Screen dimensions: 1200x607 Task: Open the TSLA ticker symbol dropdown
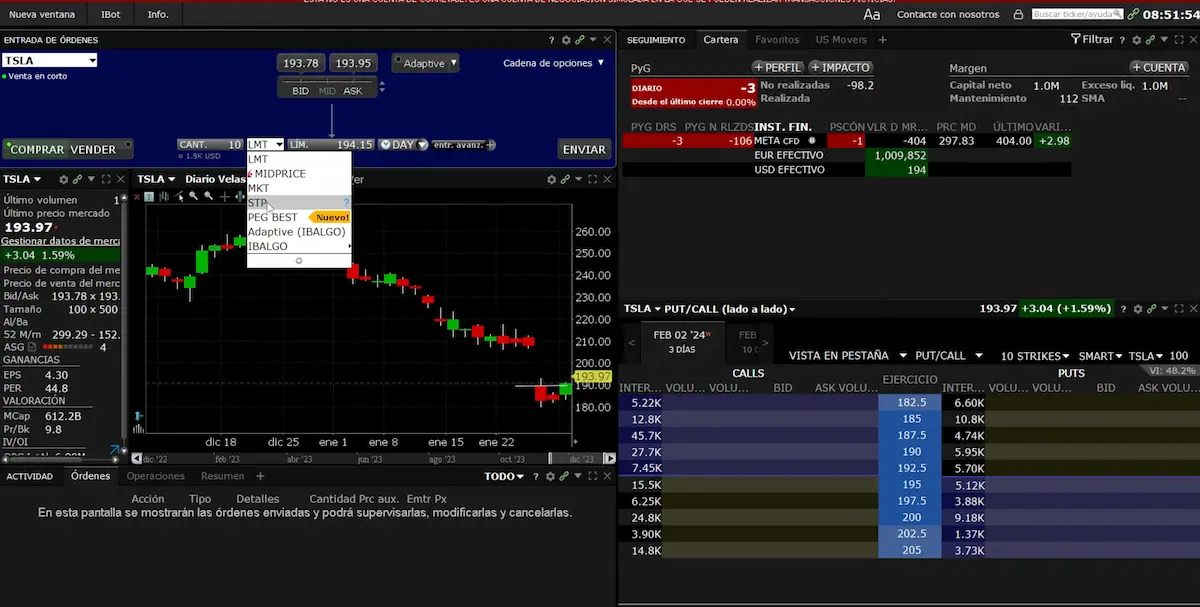pos(50,61)
